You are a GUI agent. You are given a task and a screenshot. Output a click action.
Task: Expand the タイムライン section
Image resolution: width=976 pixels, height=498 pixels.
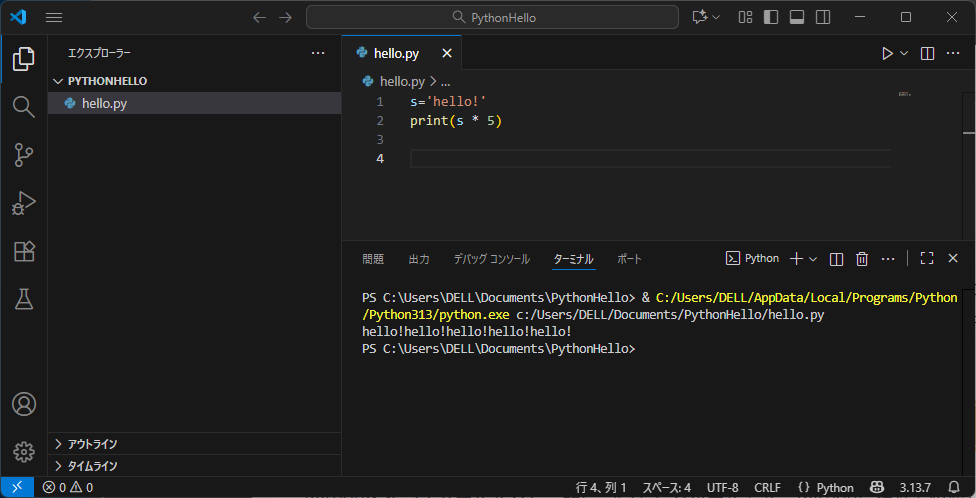(x=92, y=466)
